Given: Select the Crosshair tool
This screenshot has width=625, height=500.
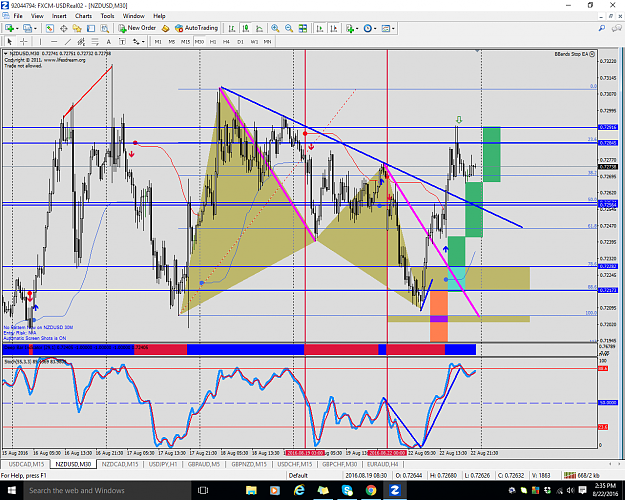Looking at the screenshot, I should pos(24,41).
